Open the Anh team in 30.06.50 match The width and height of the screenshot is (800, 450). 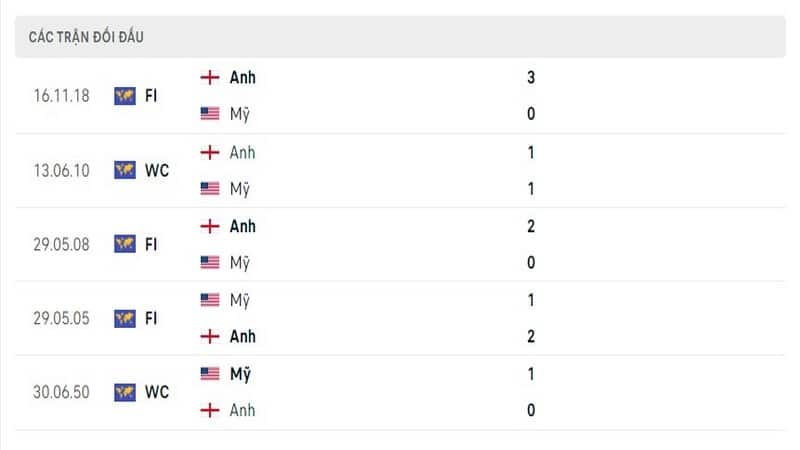click(242, 410)
